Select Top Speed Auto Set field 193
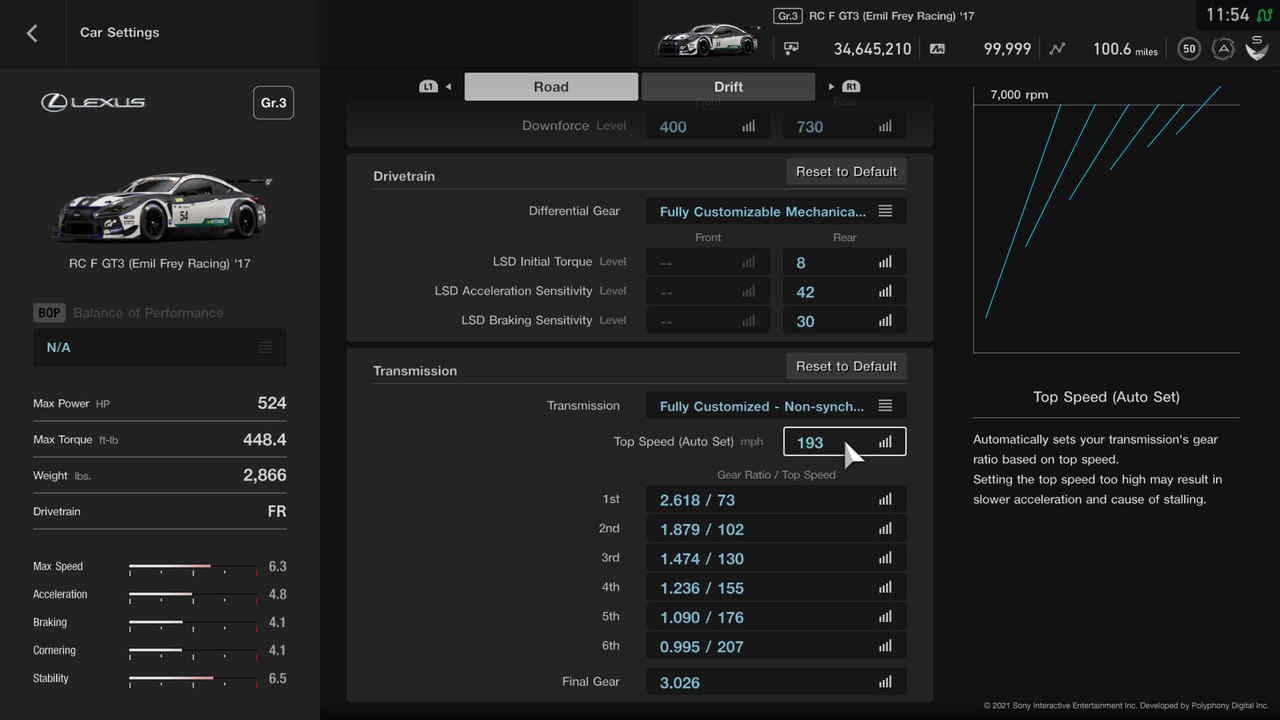This screenshot has height=720, width=1280. coord(845,442)
